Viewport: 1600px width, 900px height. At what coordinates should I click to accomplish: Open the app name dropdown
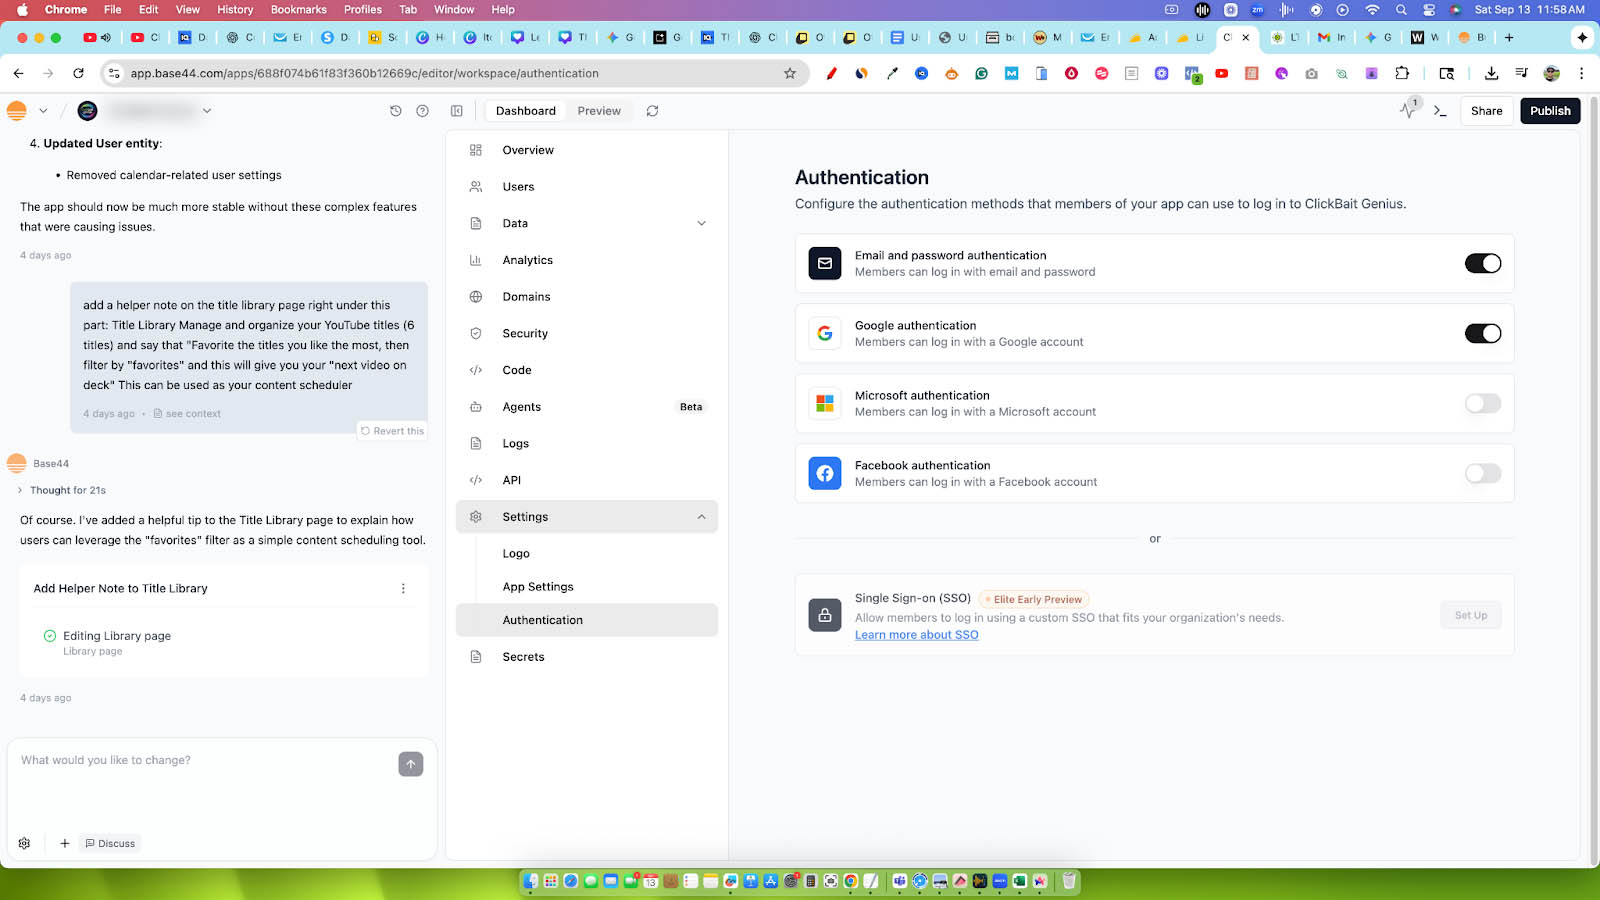tap(207, 111)
